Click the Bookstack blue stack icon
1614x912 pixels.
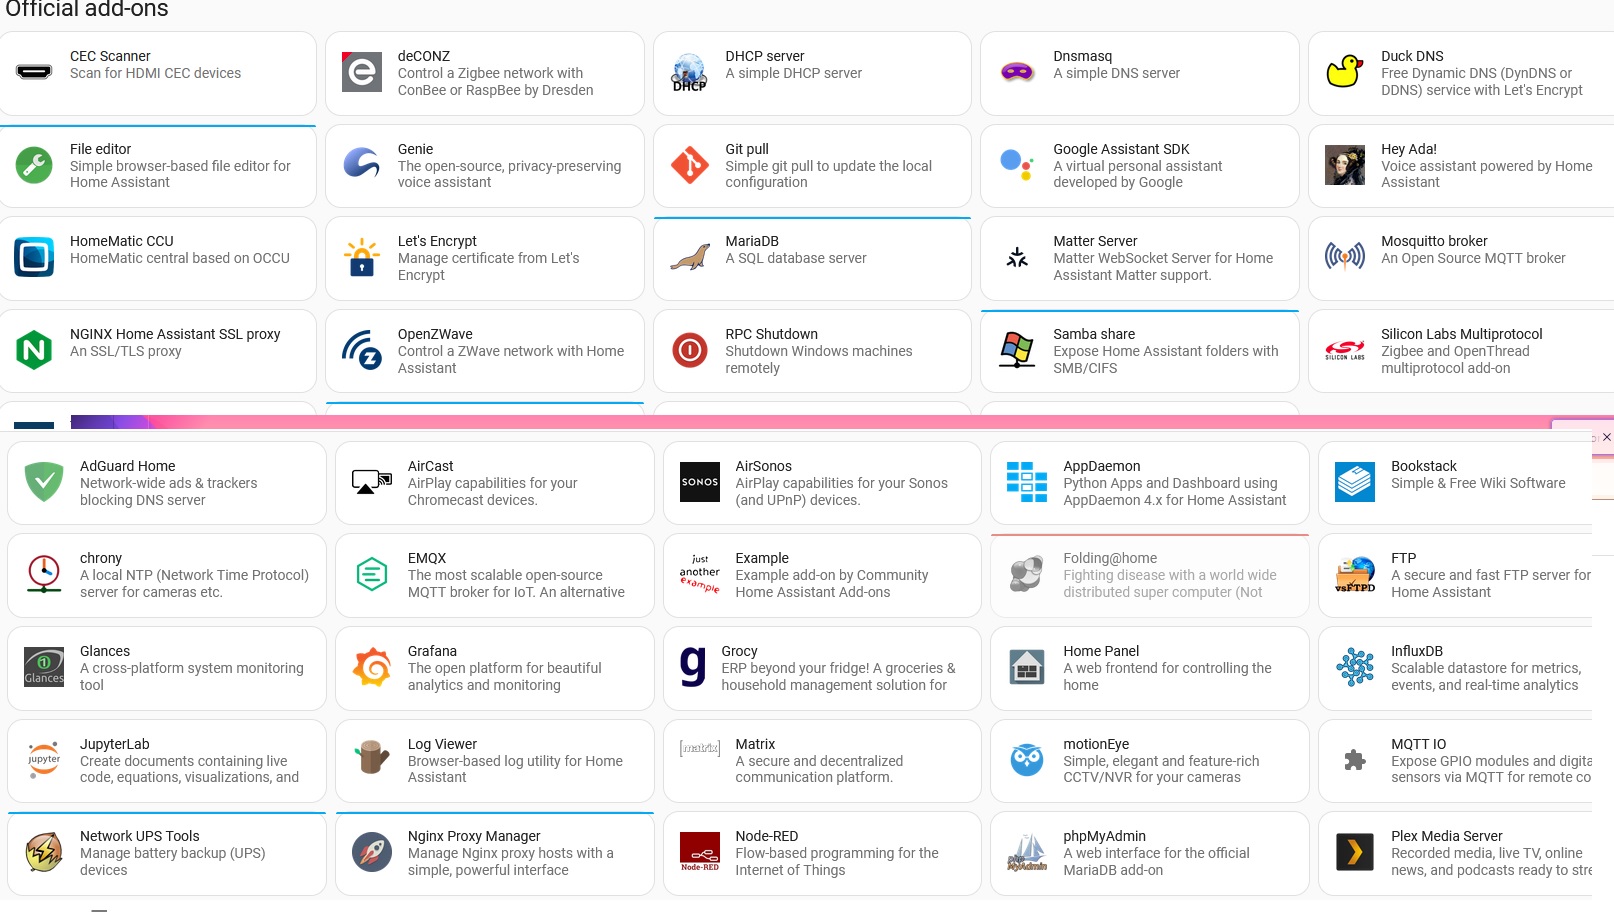[1355, 482]
